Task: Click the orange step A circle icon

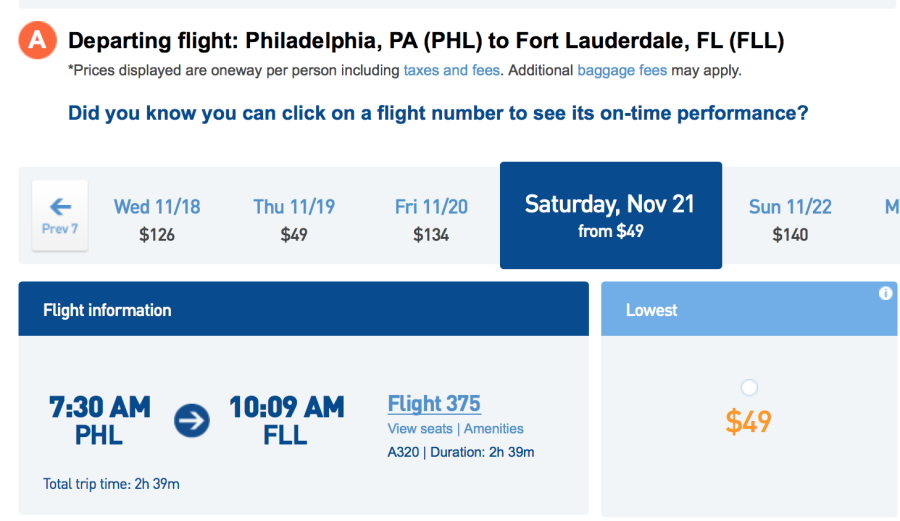Action: (x=37, y=41)
